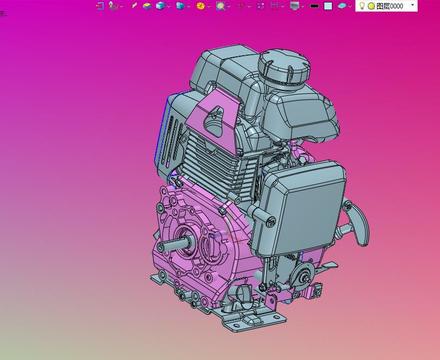Click the gray monitor display icon
Screen dimensions: 440x360
[x=294, y=6]
